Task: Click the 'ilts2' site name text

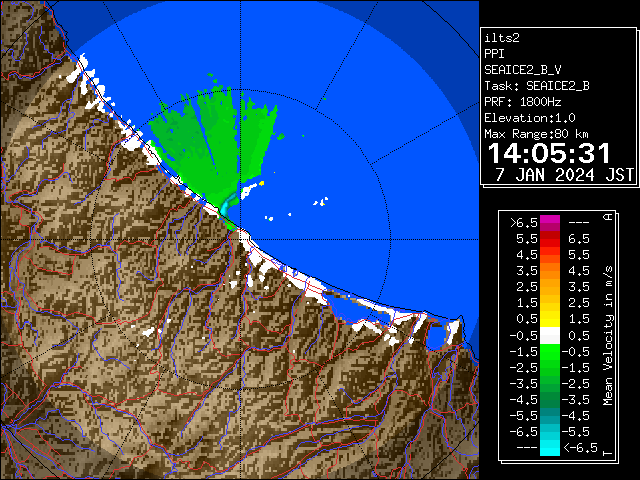Action: [x=502, y=38]
